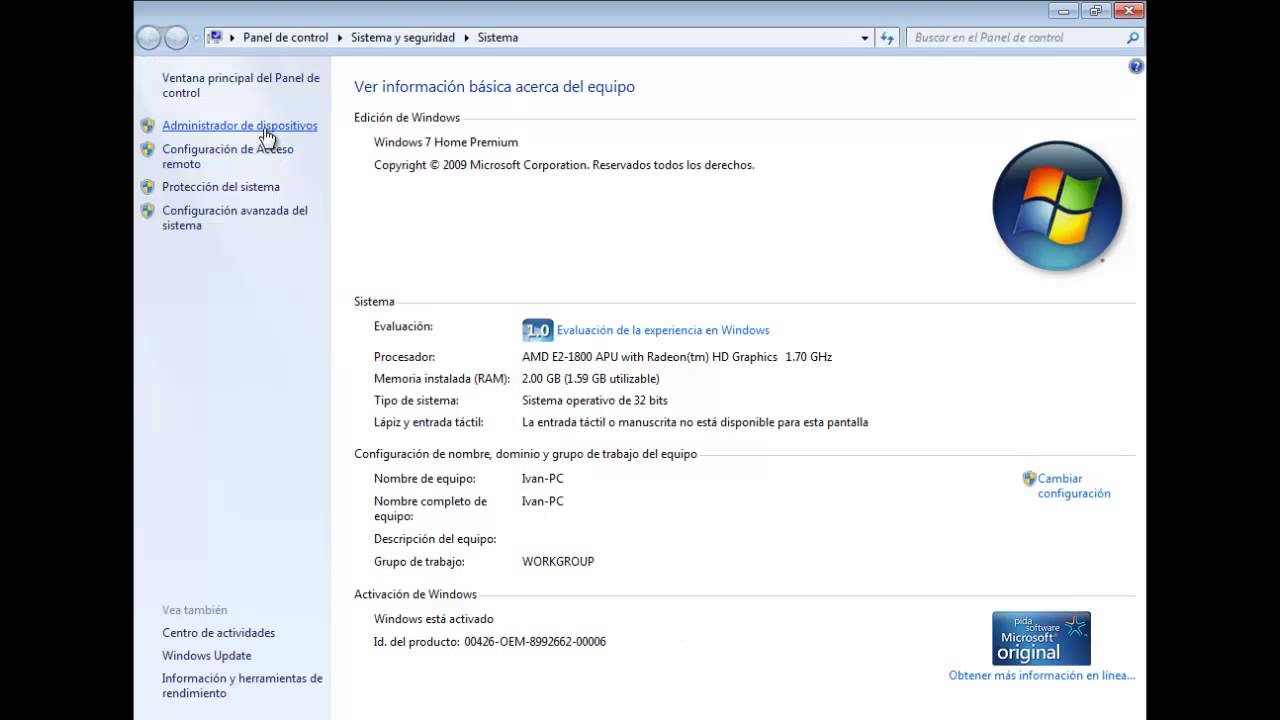Go to Panel de control breadcrumb

(286, 38)
